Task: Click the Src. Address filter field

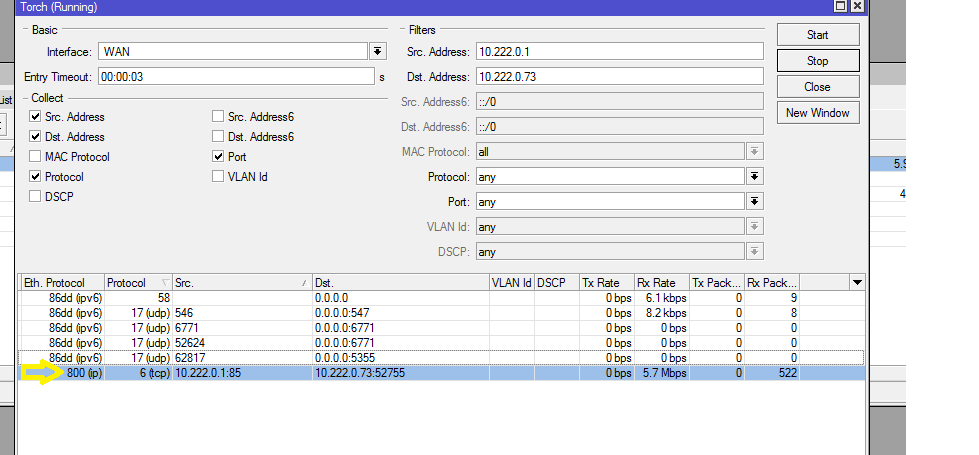Action: click(618, 51)
